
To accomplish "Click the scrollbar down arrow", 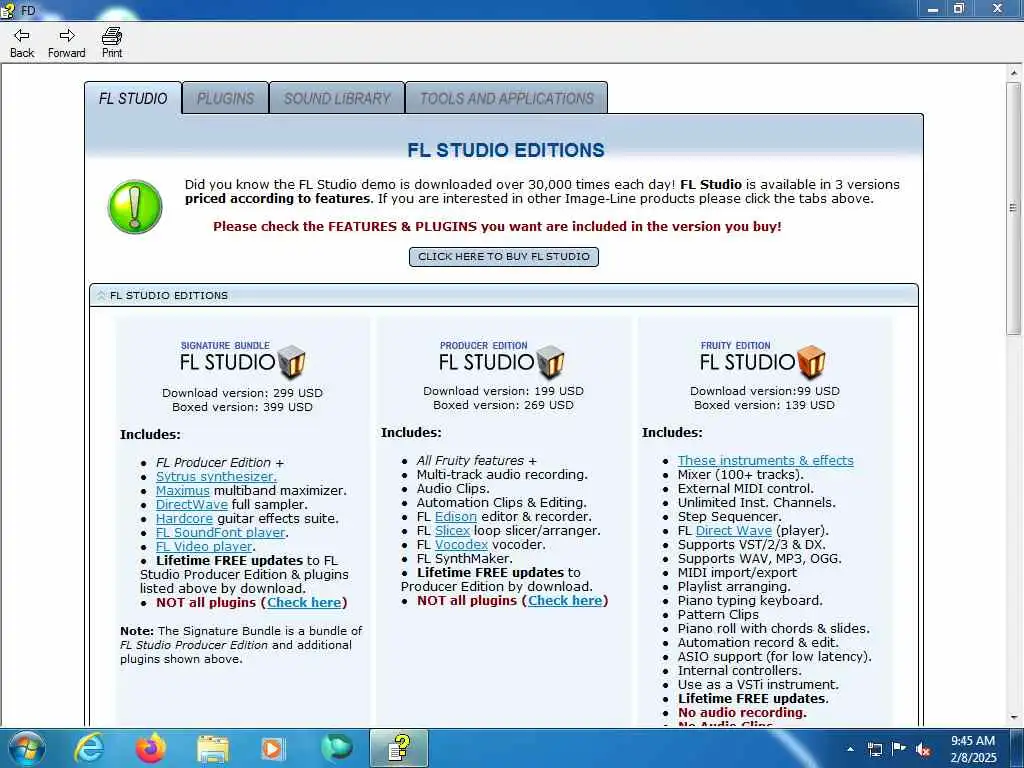I will coord(1014,718).
